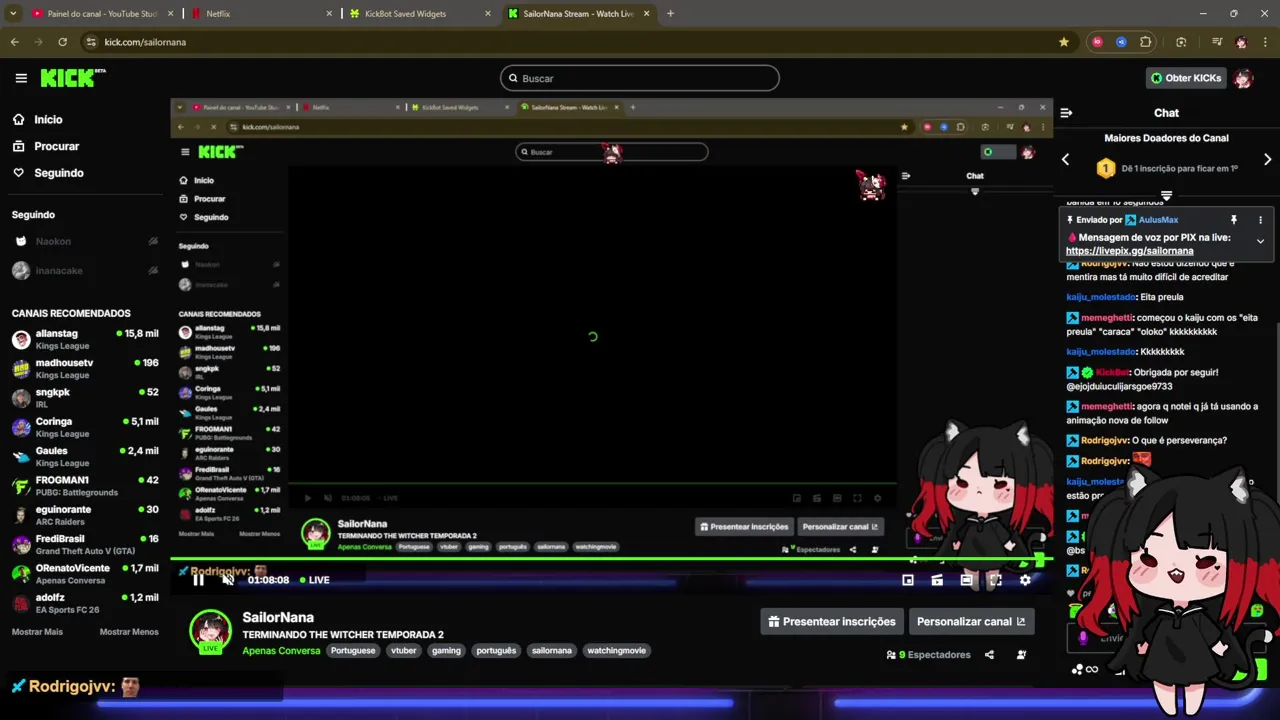Screen dimensions: 1280x720
Task: Open recommended channel Coringa
Action: 85,427
